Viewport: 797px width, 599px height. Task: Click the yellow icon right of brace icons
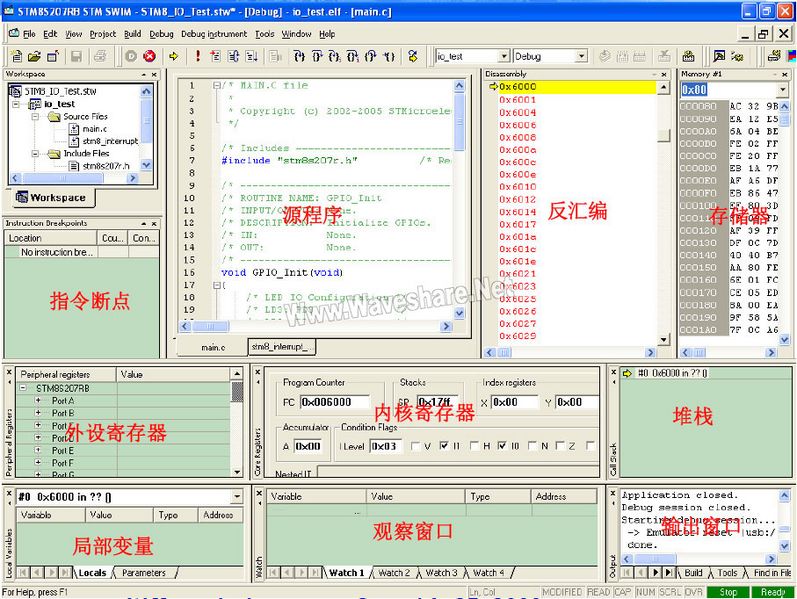pos(413,56)
